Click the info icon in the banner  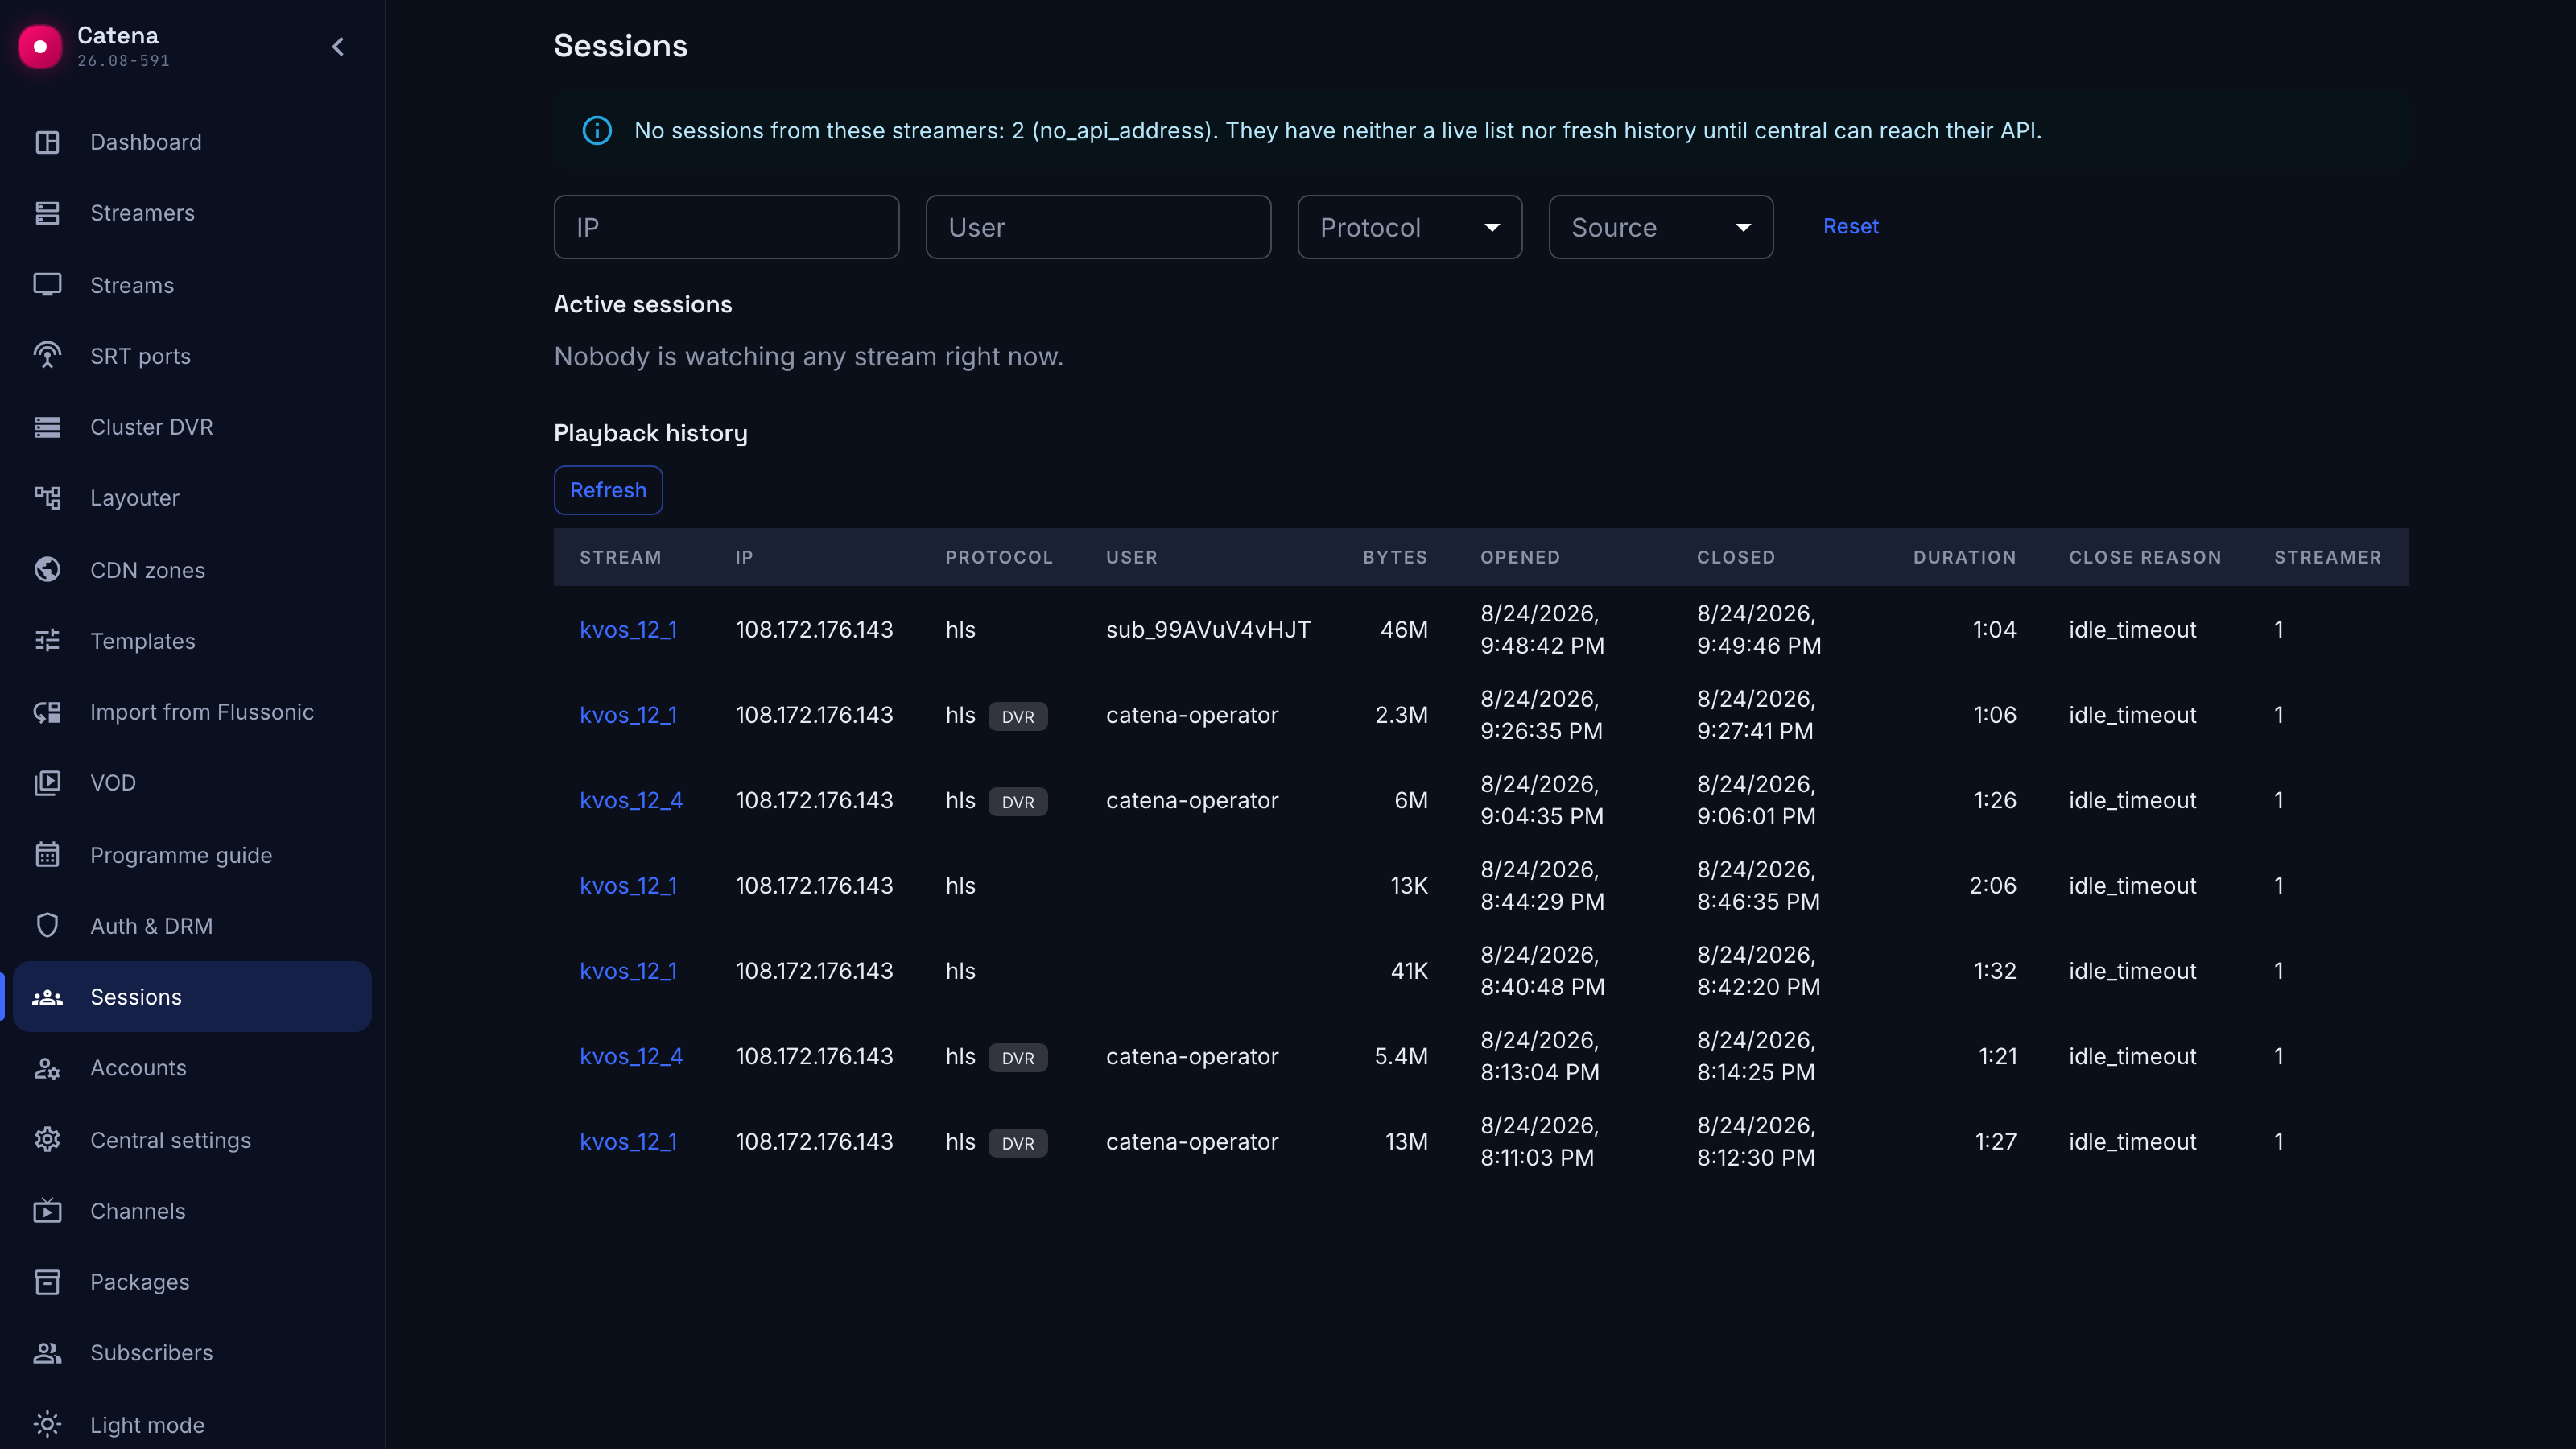click(597, 131)
